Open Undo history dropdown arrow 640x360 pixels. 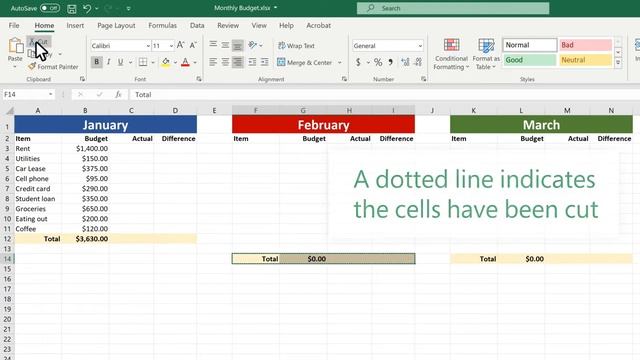click(97, 8)
